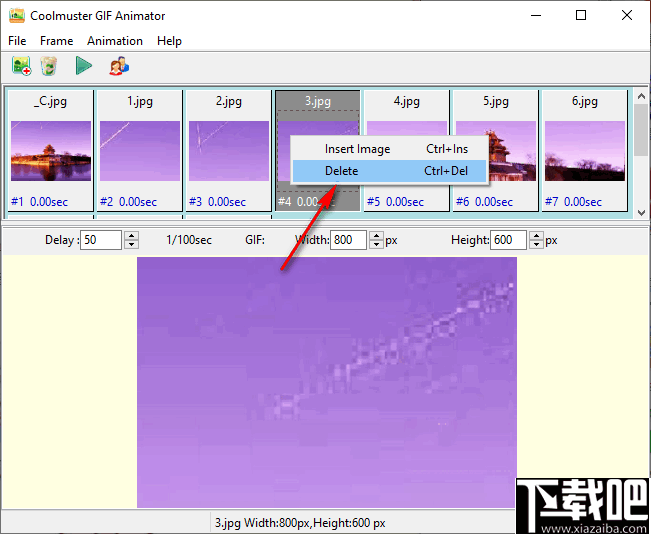Click the '#3 0.00sec' frame label
The image size is (651, 534).
(217, 202)
